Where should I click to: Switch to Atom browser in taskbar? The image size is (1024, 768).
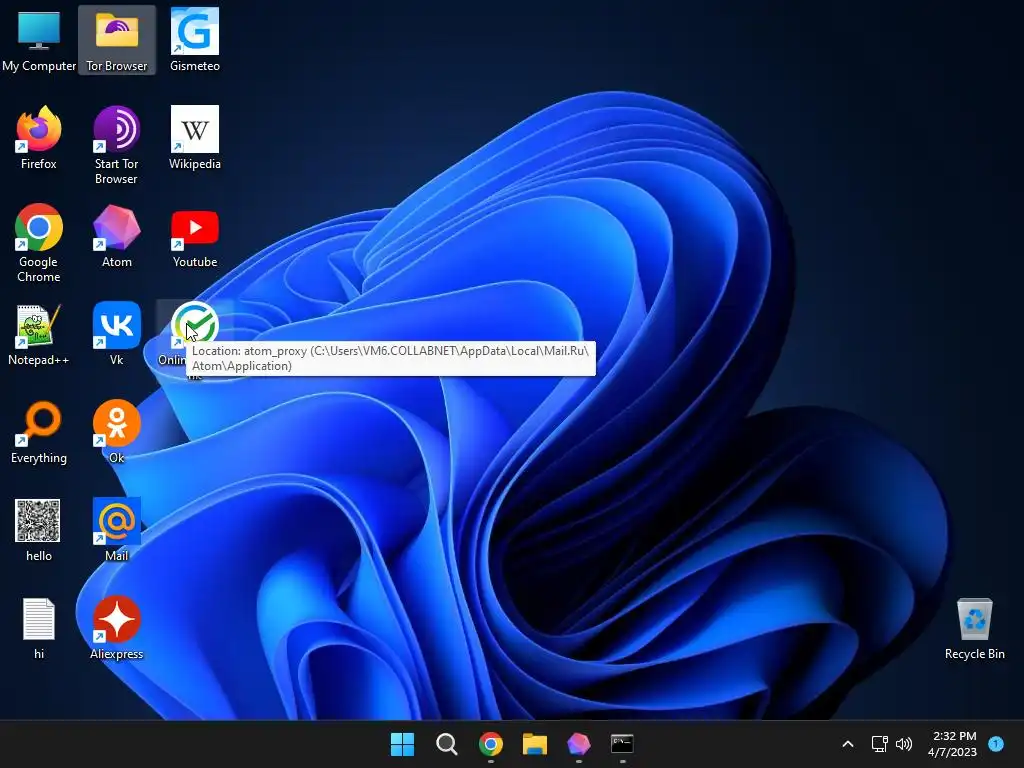pos(579,744)
